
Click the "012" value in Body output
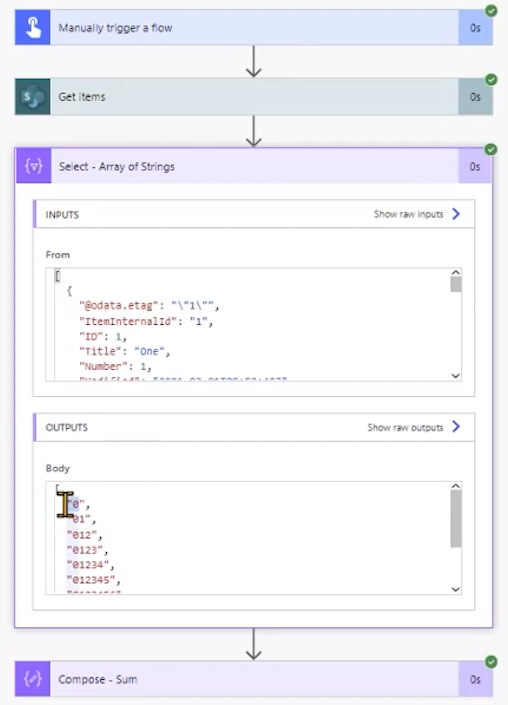click(82, 535)
